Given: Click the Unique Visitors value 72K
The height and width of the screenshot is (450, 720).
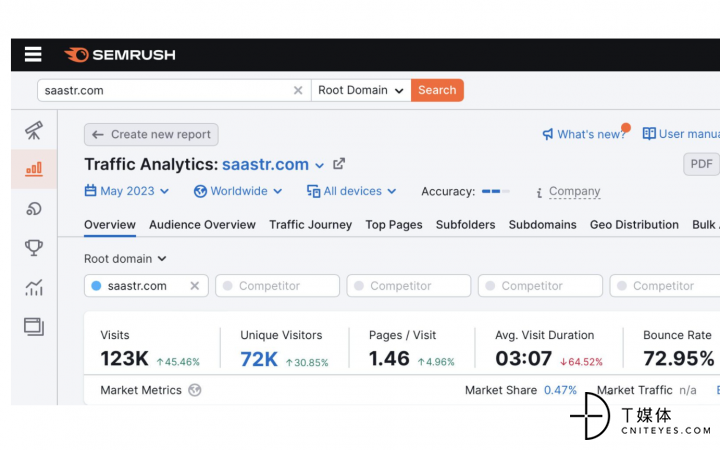Looking at the screenshot, I should click(259, 359).
